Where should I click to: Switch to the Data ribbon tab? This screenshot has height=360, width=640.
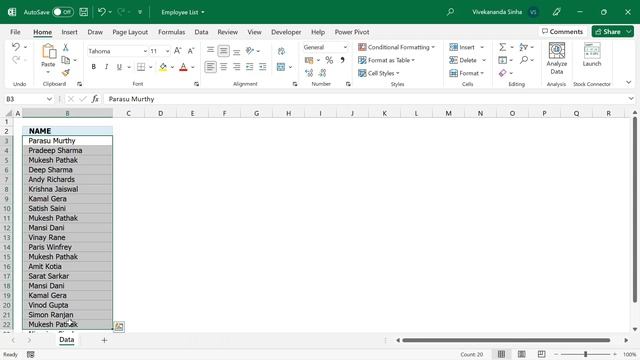point(201,32)
